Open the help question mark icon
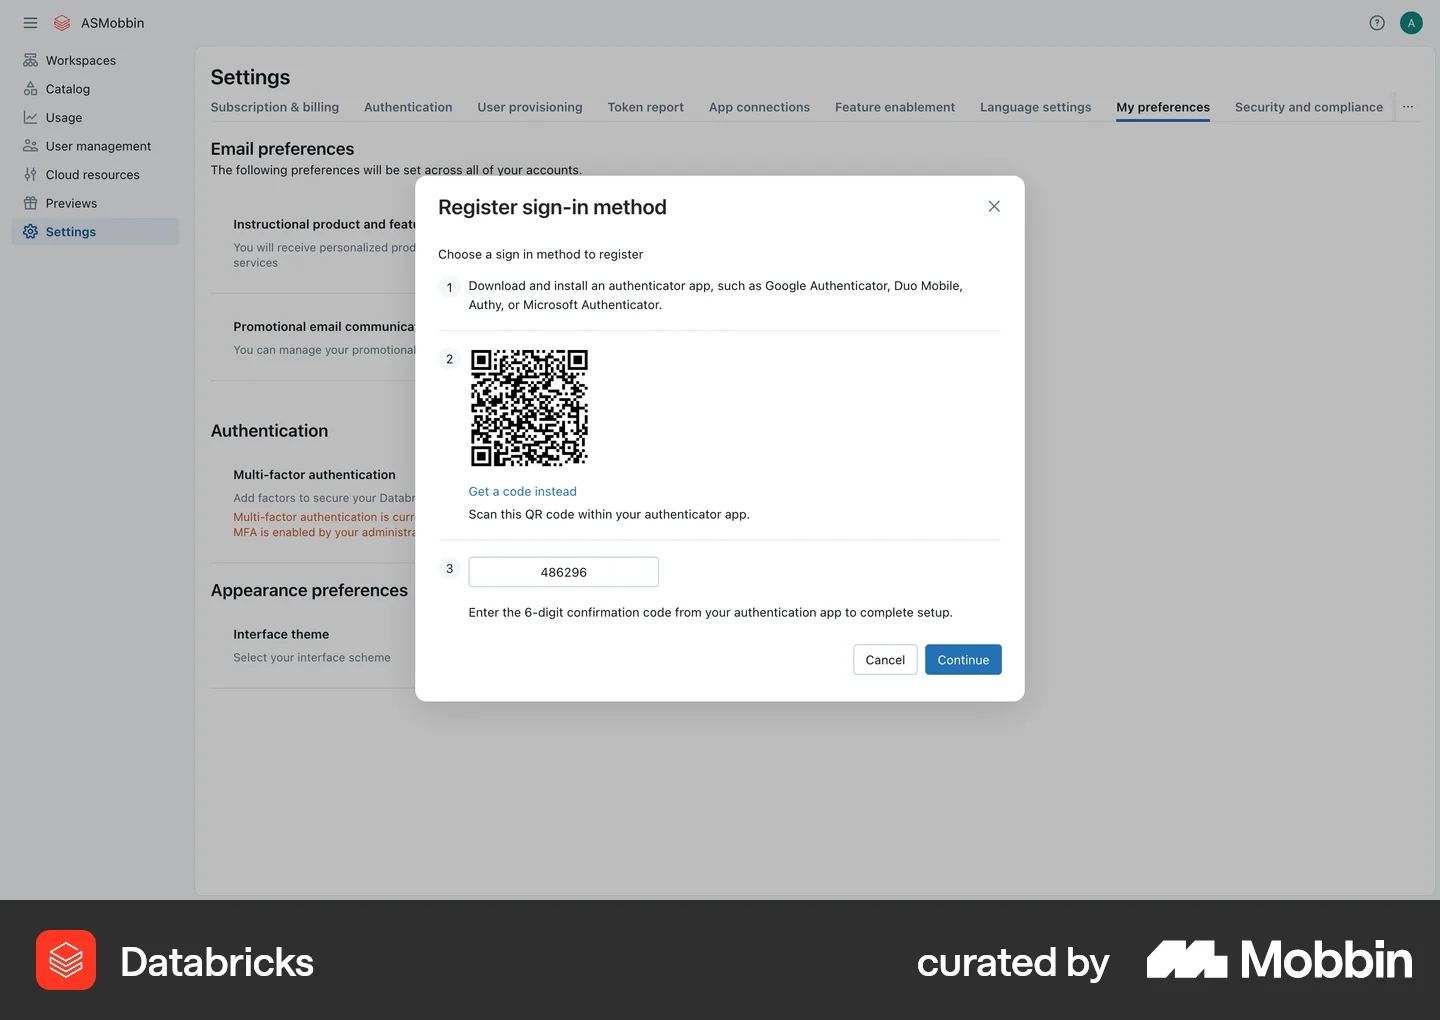Image resolution: width=1440 pixels, height=1020 pixels. 1377,23
